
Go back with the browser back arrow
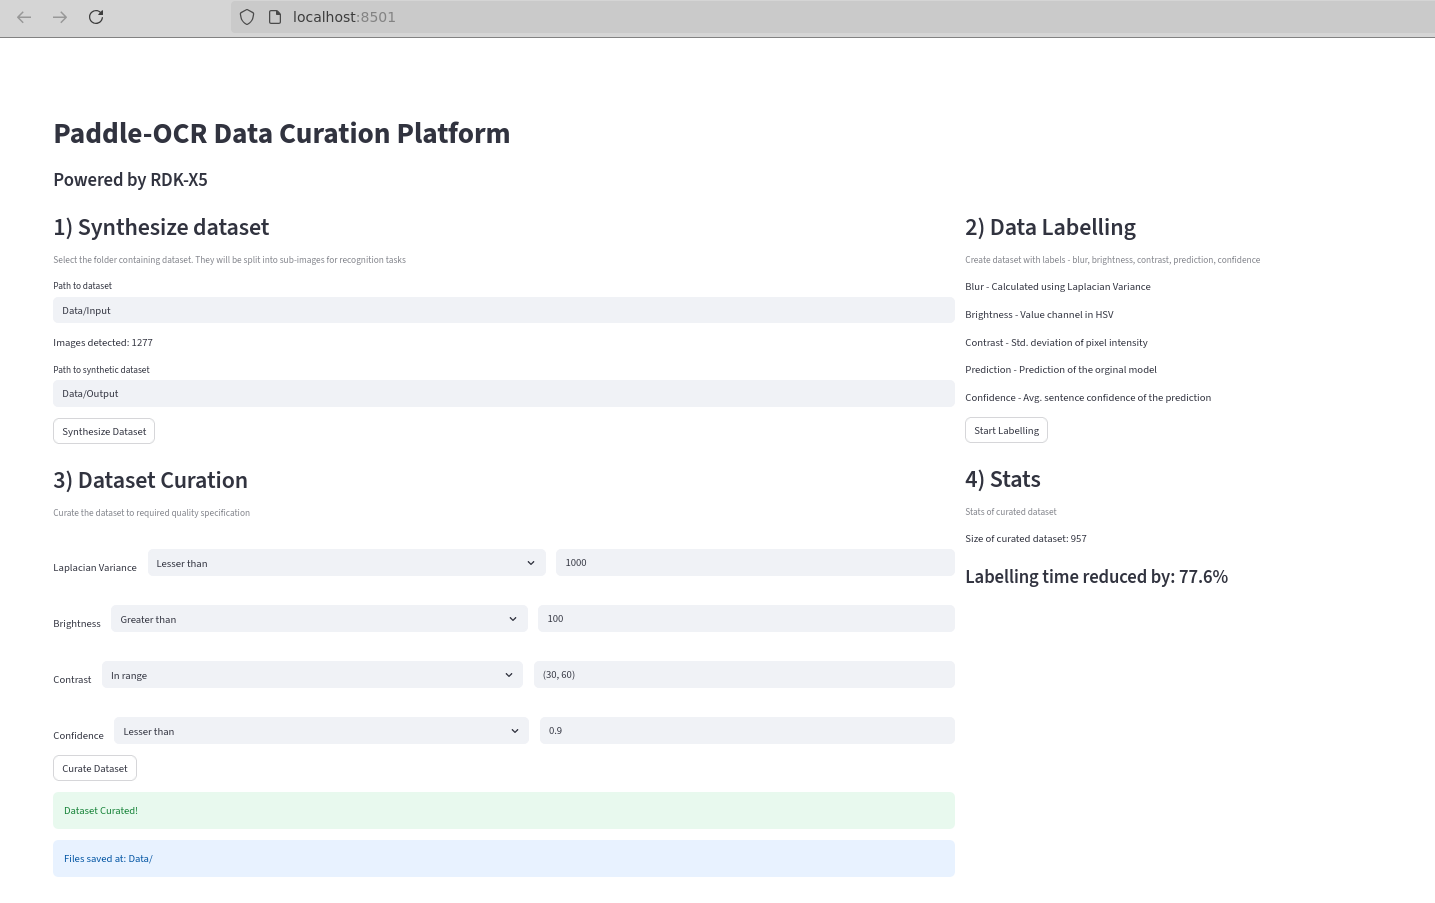point(24,17)
